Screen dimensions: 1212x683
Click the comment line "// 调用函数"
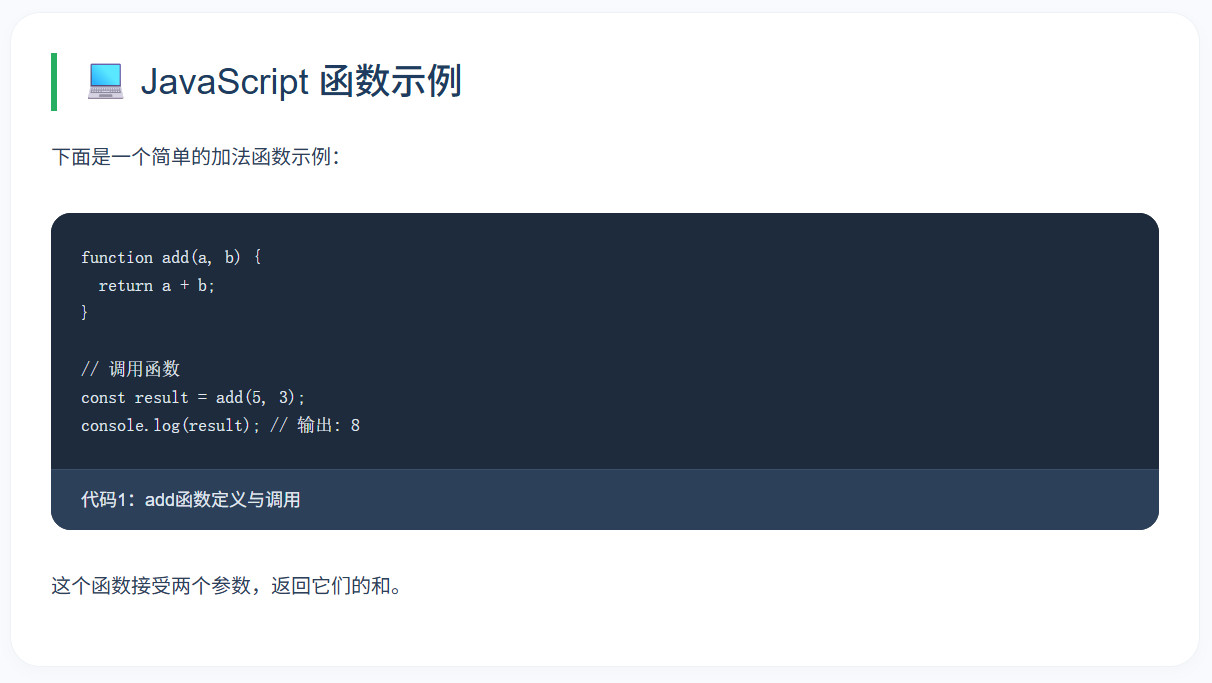[x=130, y=369]
